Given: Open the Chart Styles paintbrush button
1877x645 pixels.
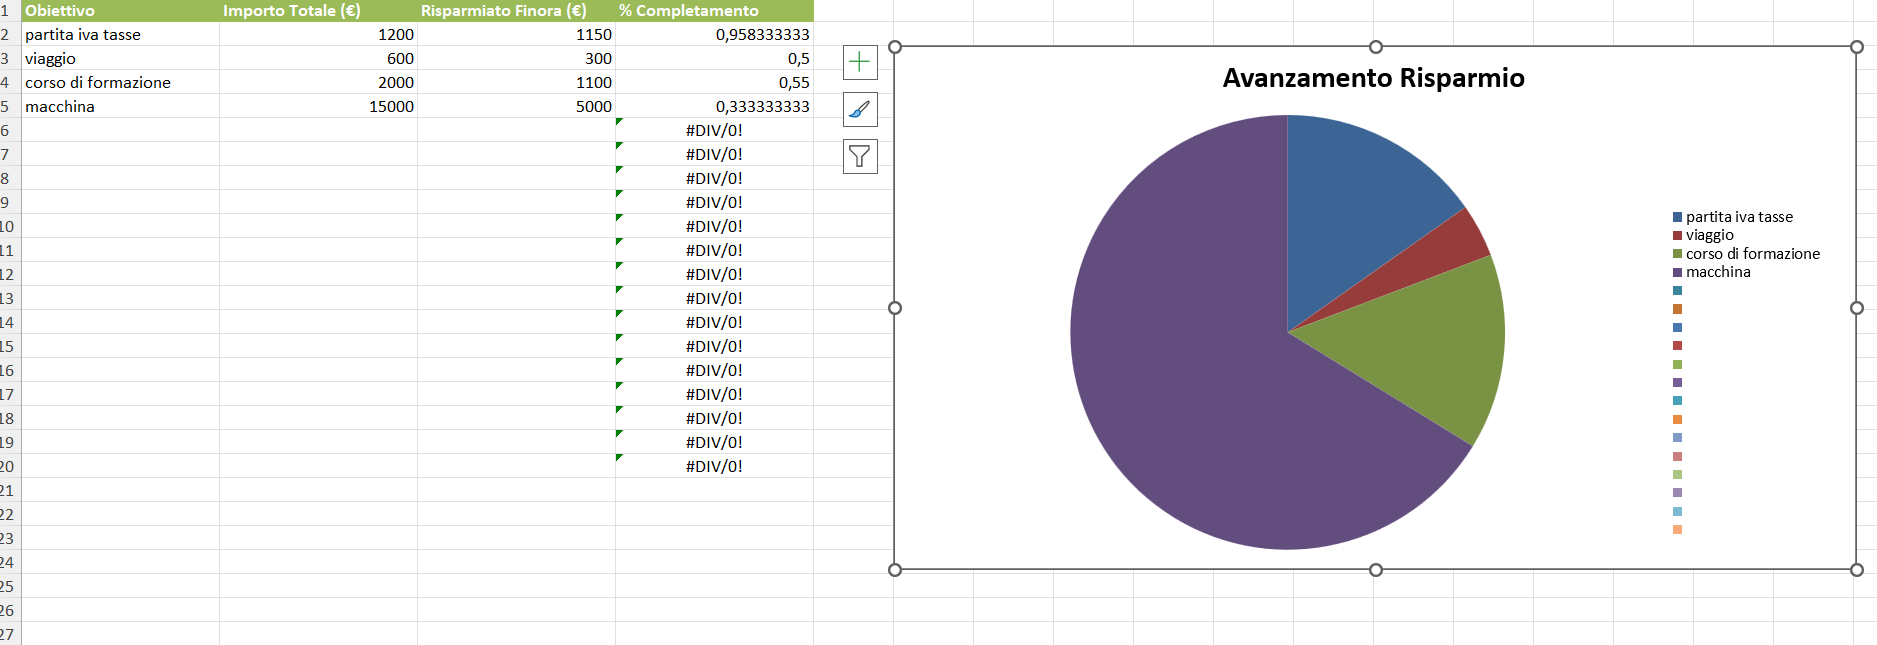Looking at the screenshot, I should [860, 109].
